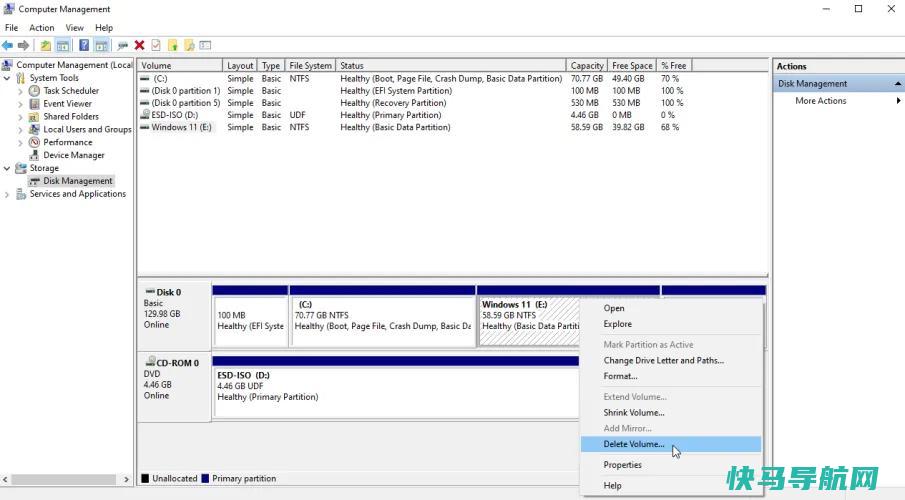Open the Help menu in menu bar
905x500 pixels.
104,28
